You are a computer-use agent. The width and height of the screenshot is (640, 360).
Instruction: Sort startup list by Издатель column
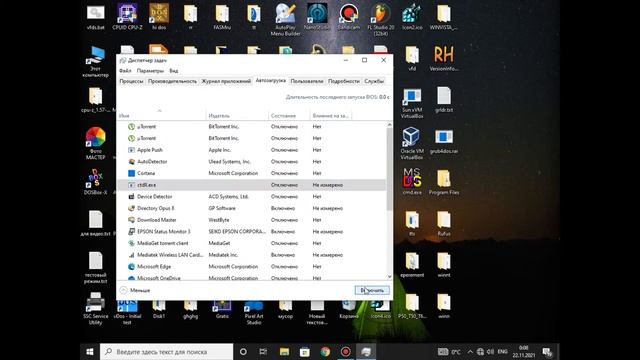237,116
